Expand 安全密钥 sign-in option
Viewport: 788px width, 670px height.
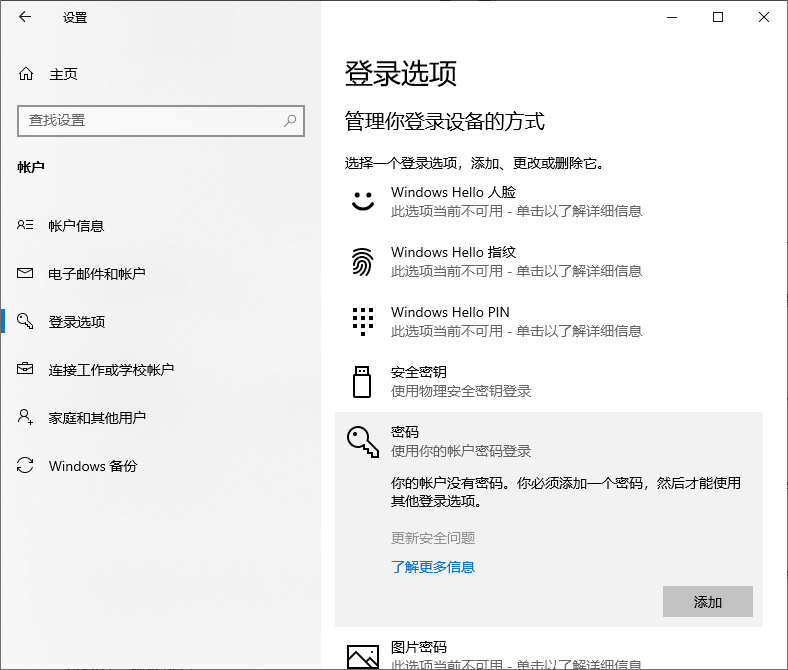pyautogui.click(x=549, y=381)
